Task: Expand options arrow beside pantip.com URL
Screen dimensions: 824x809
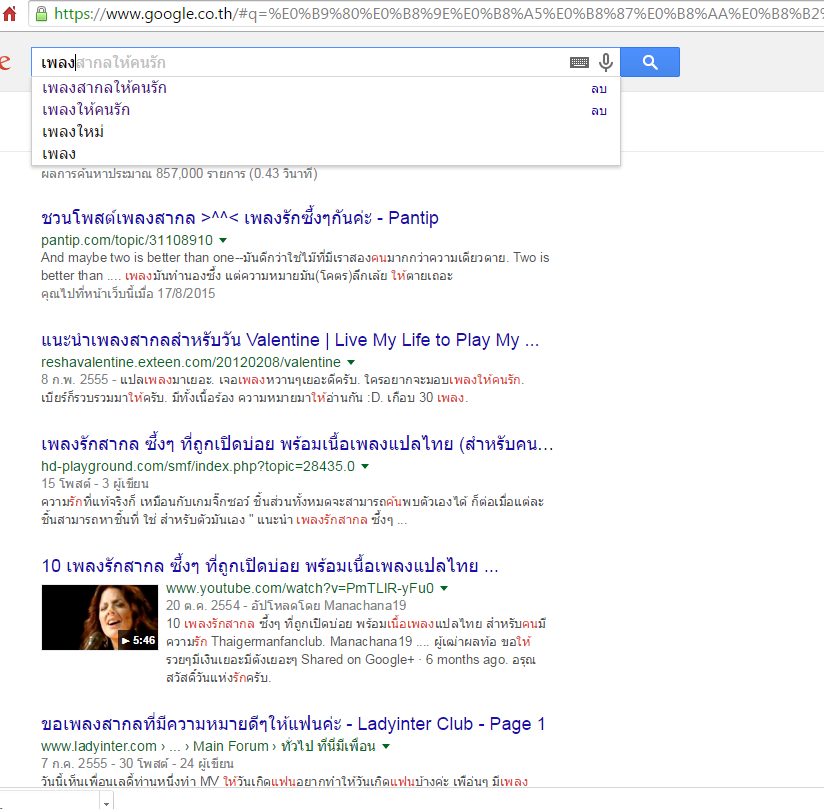Action: [x=223, y=240]
